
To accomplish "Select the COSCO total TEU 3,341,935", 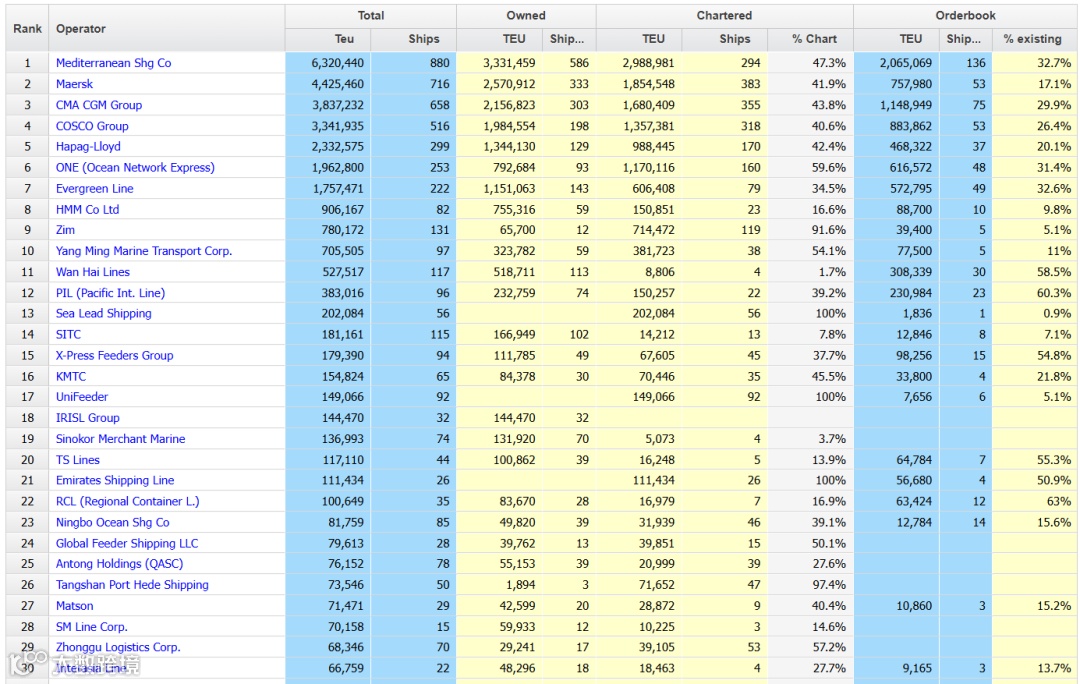I will (328, 126).
